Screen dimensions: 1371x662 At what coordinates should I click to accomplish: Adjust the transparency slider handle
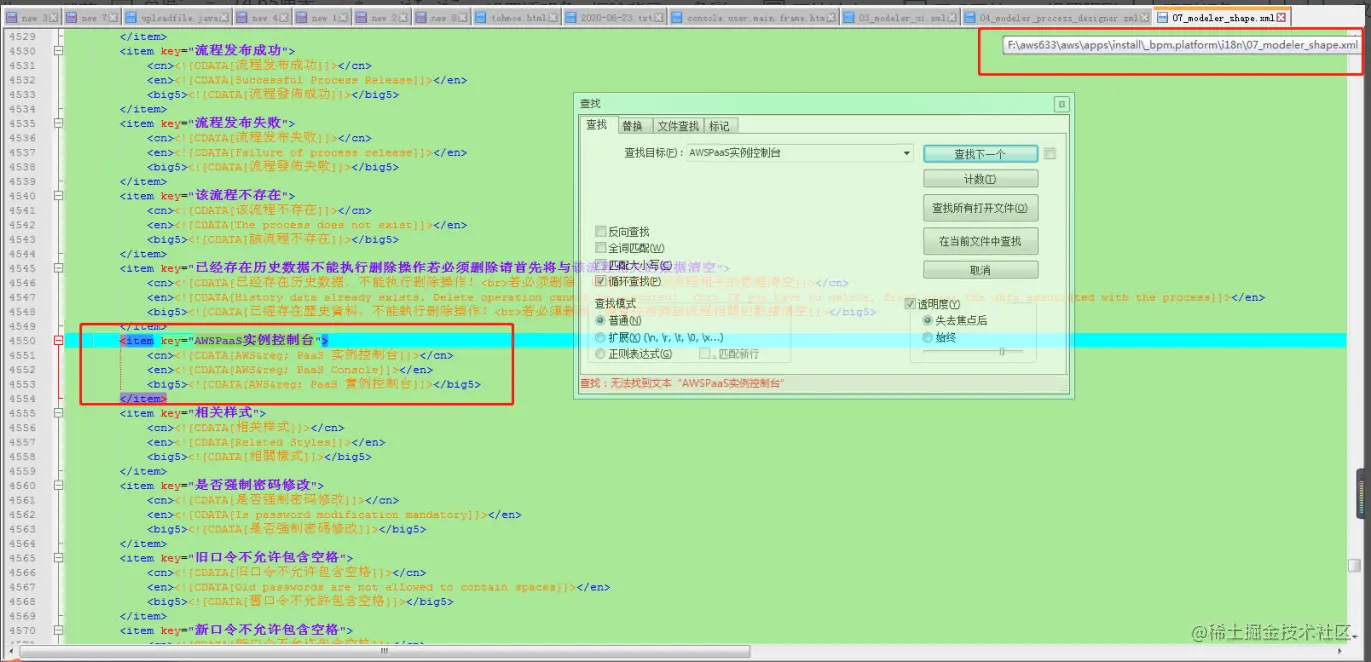click(x=1002, y=351)
